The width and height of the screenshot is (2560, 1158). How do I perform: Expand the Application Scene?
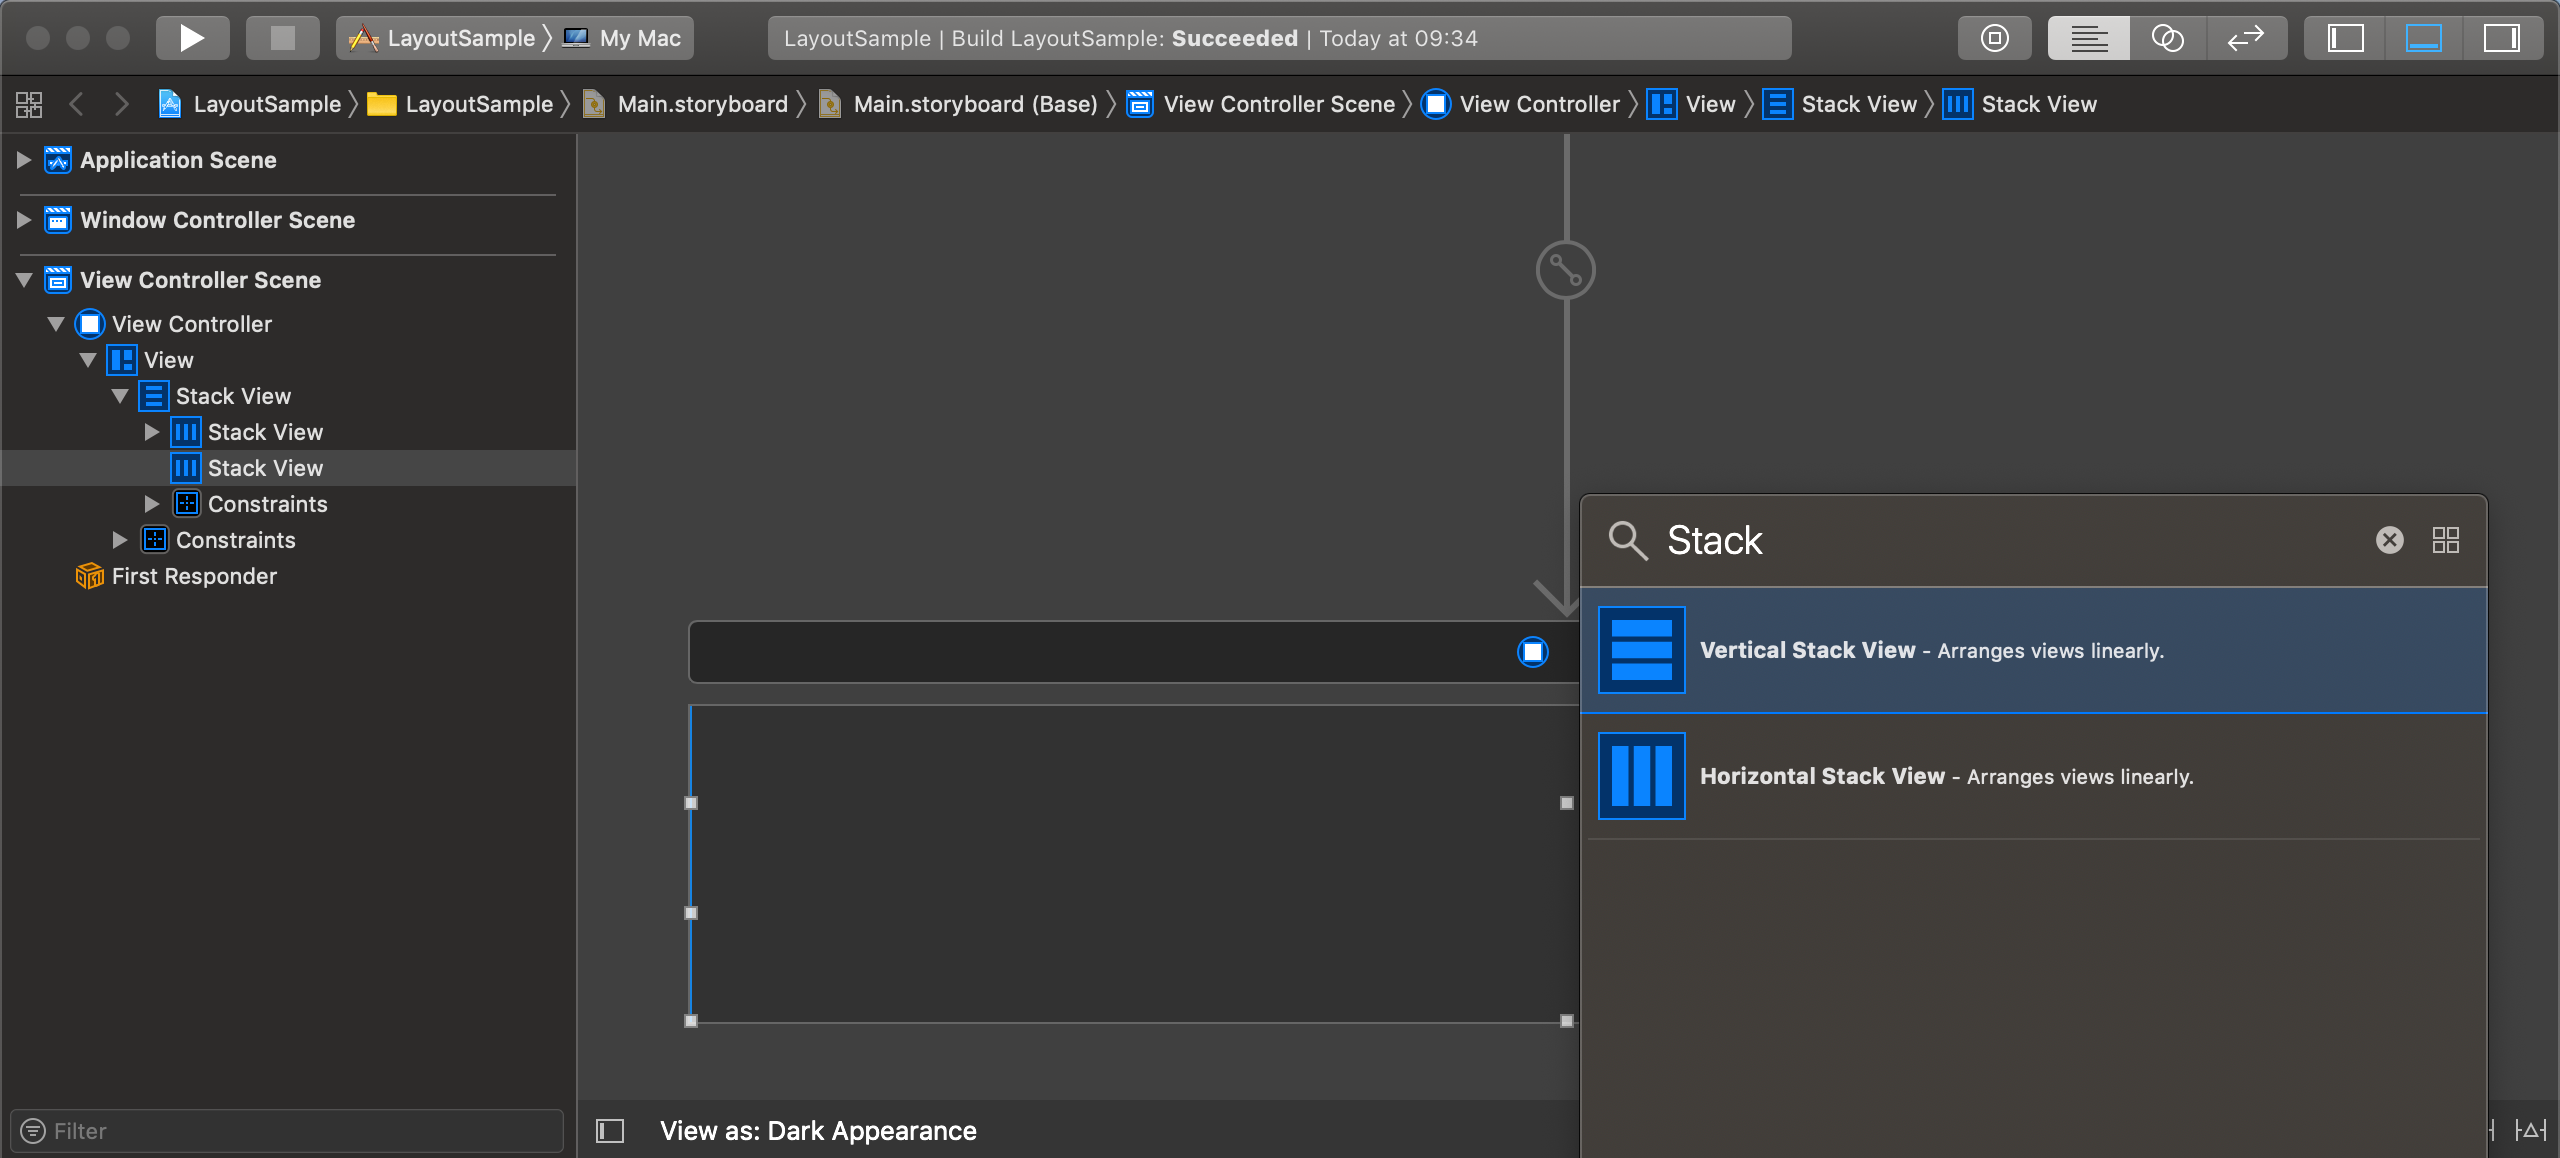point(21,160)
